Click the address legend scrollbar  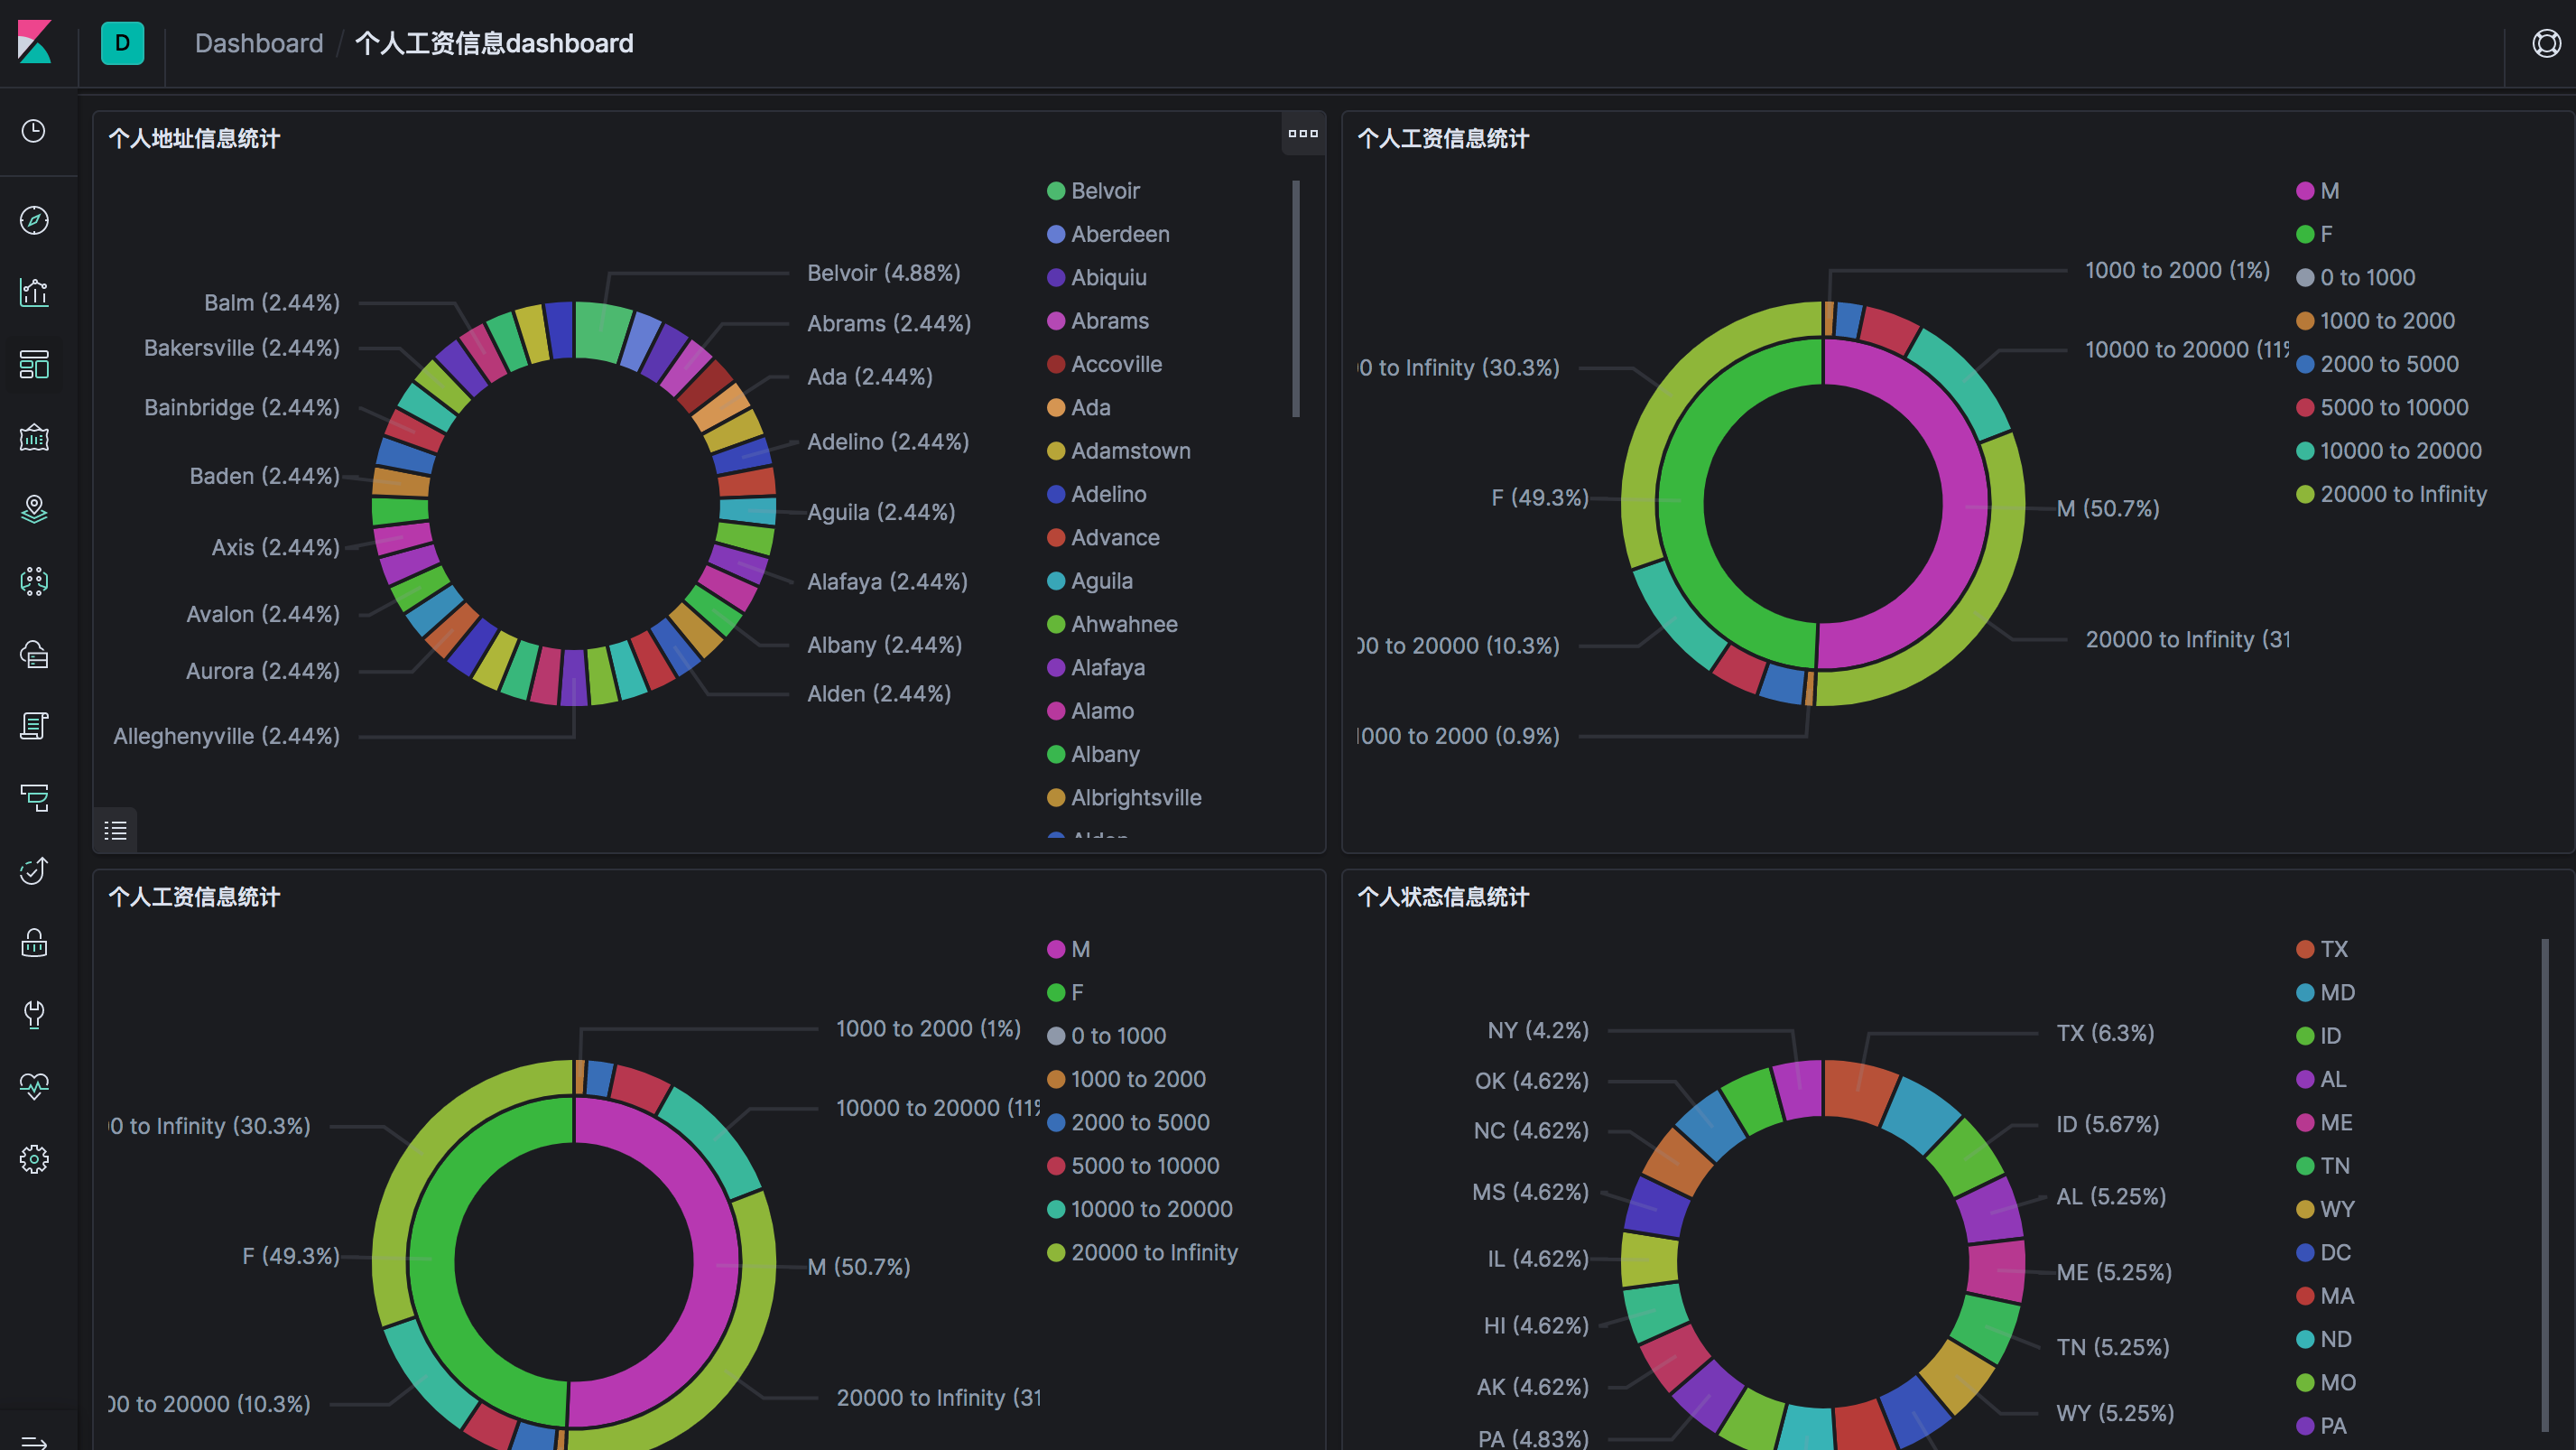tap(1296, 298)
